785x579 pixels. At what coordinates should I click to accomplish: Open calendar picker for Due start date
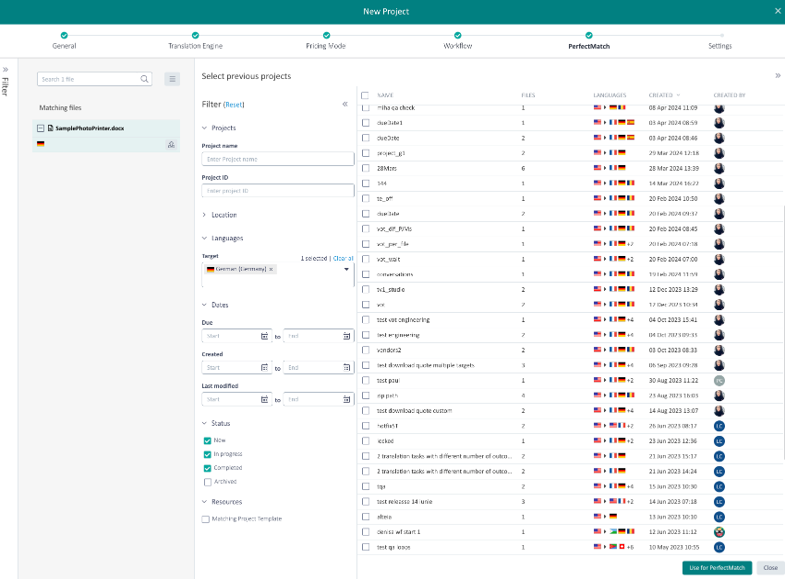click(265, 337)
